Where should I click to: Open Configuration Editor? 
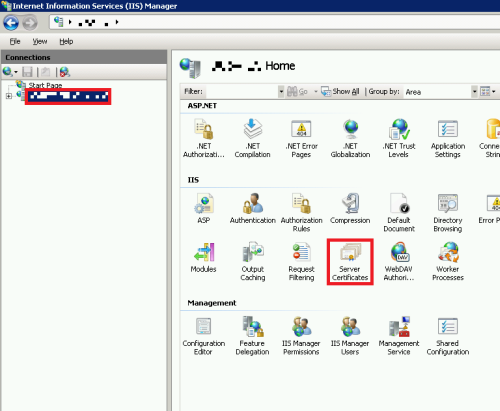(204, 336)
